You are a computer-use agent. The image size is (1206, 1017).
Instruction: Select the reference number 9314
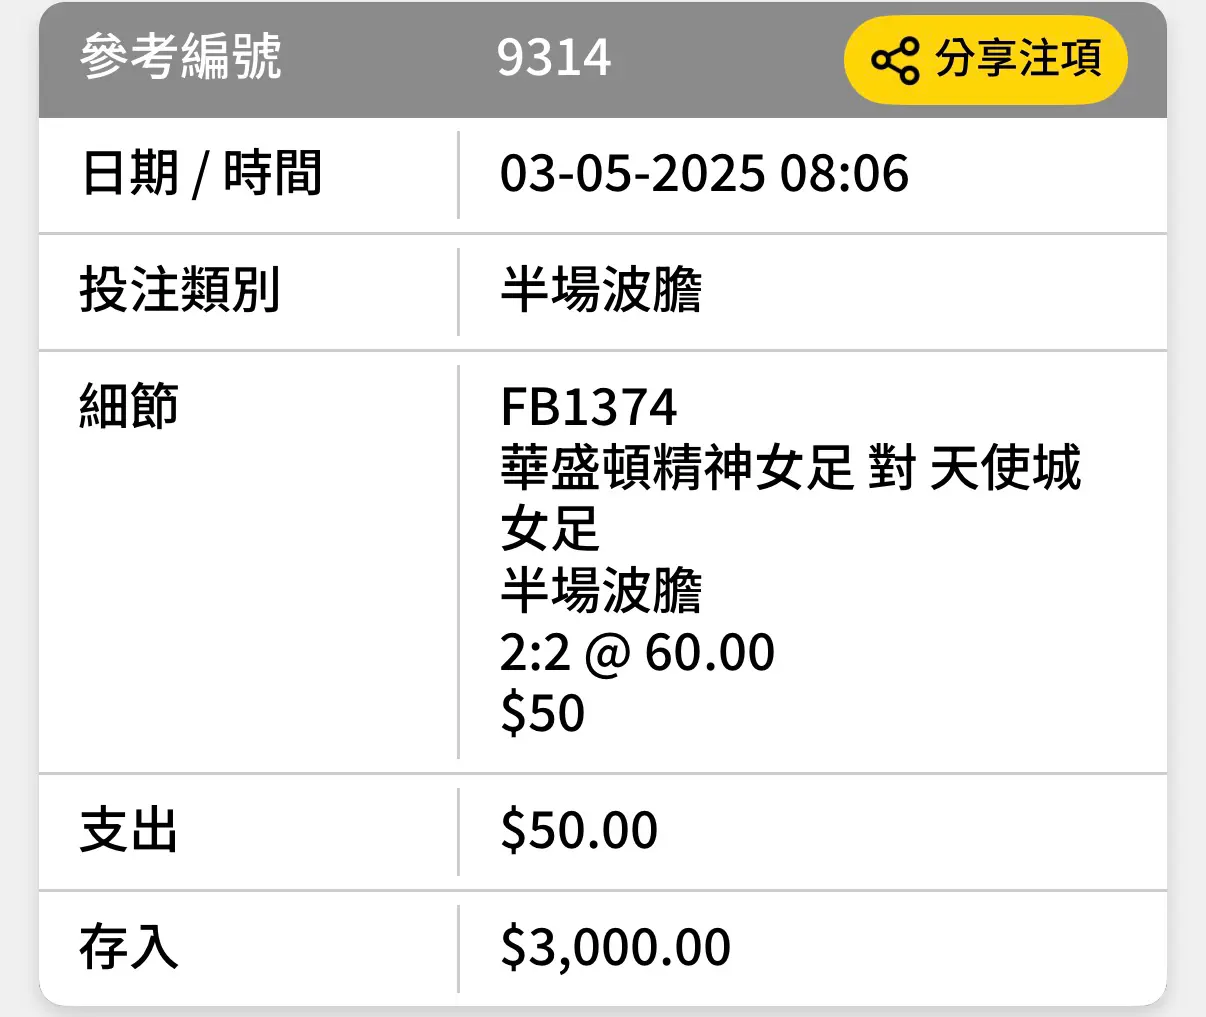(554, 57)
